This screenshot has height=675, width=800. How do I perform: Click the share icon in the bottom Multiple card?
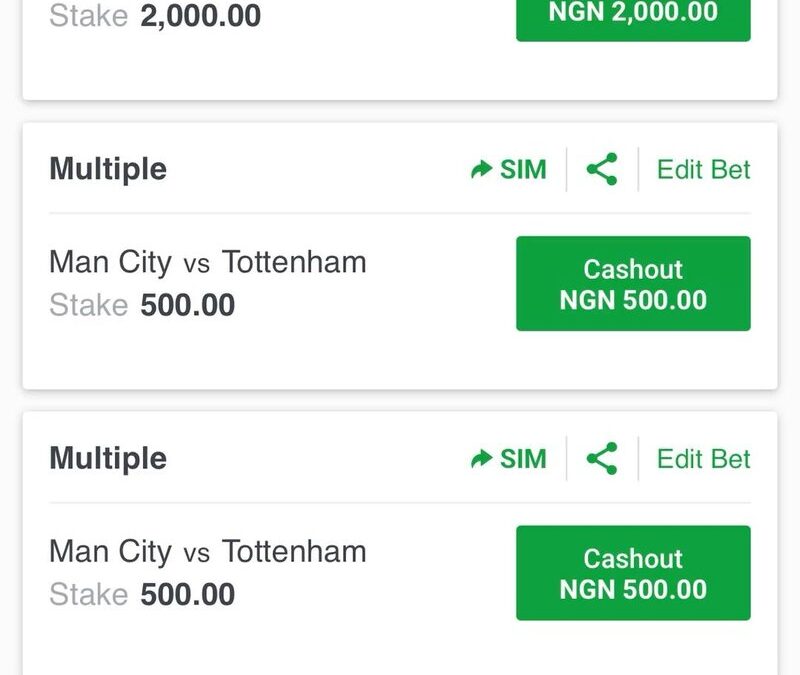click(602, 458)
